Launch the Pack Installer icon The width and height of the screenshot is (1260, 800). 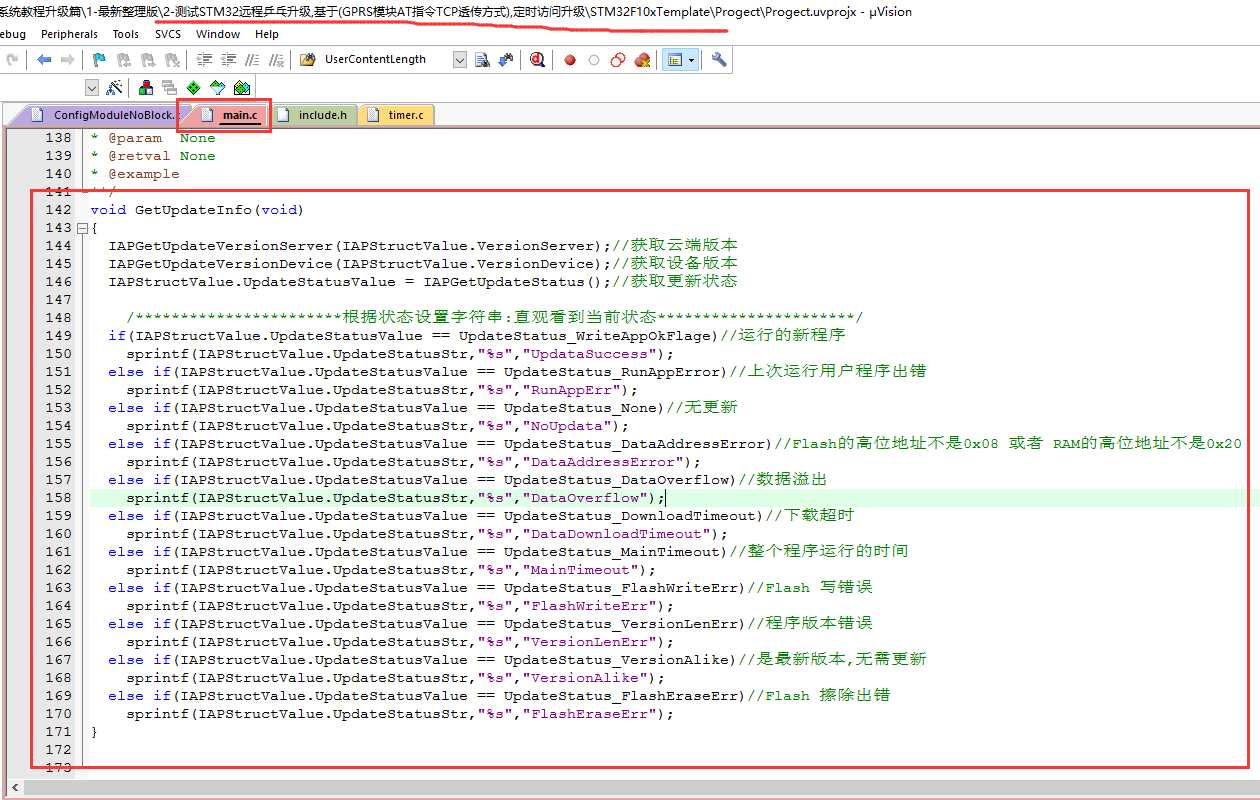tap(240, 88)
